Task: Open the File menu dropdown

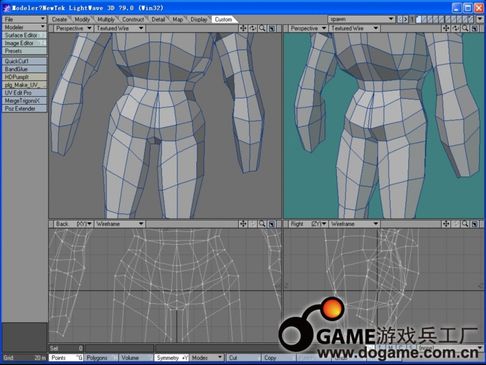Action: (x=24, y=19)
